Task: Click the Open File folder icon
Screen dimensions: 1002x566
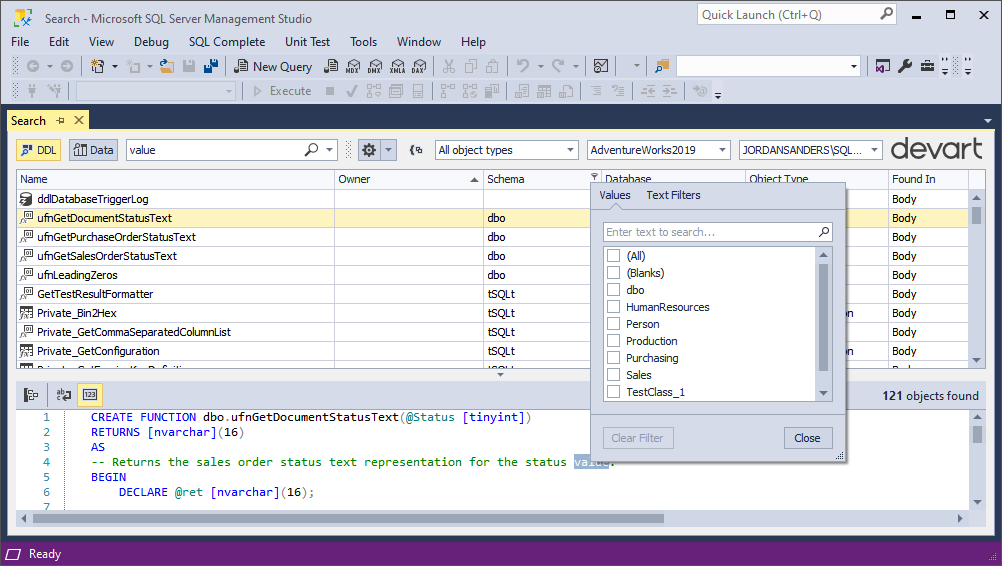Action: pyautogui.click(x=167, y=66)
